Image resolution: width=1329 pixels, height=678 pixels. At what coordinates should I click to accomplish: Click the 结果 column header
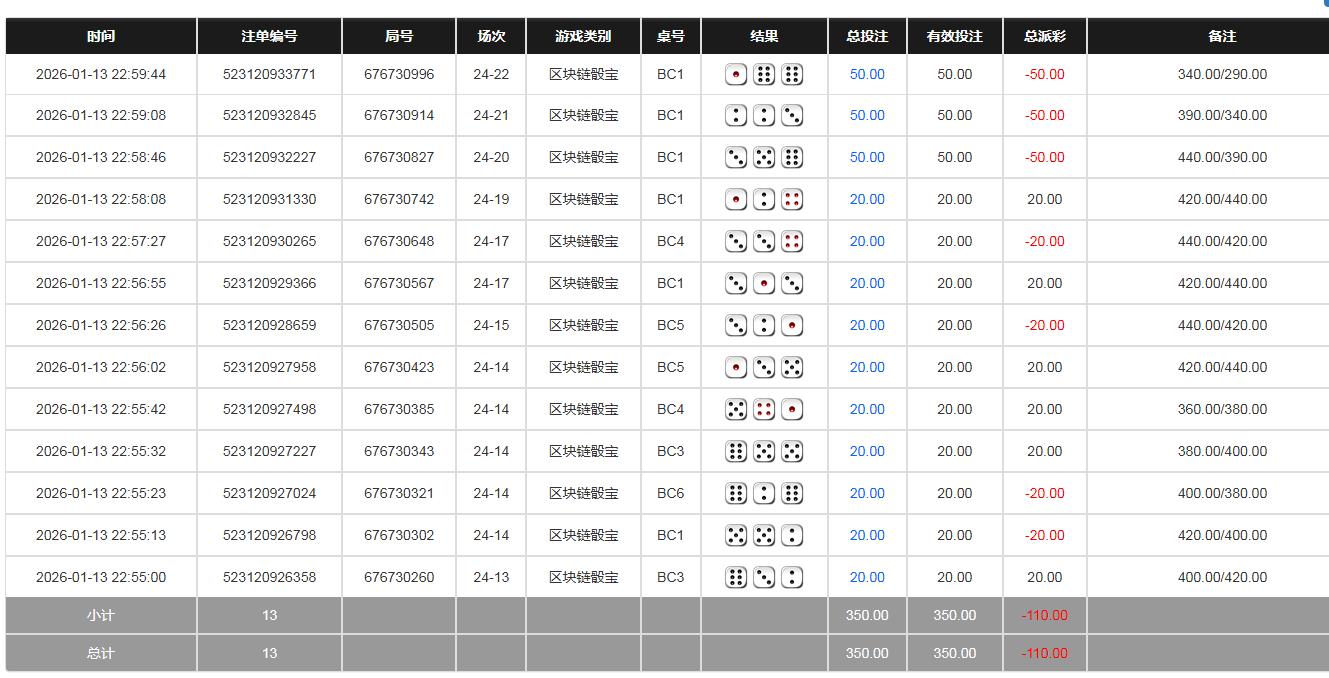[x=764, y=36]
